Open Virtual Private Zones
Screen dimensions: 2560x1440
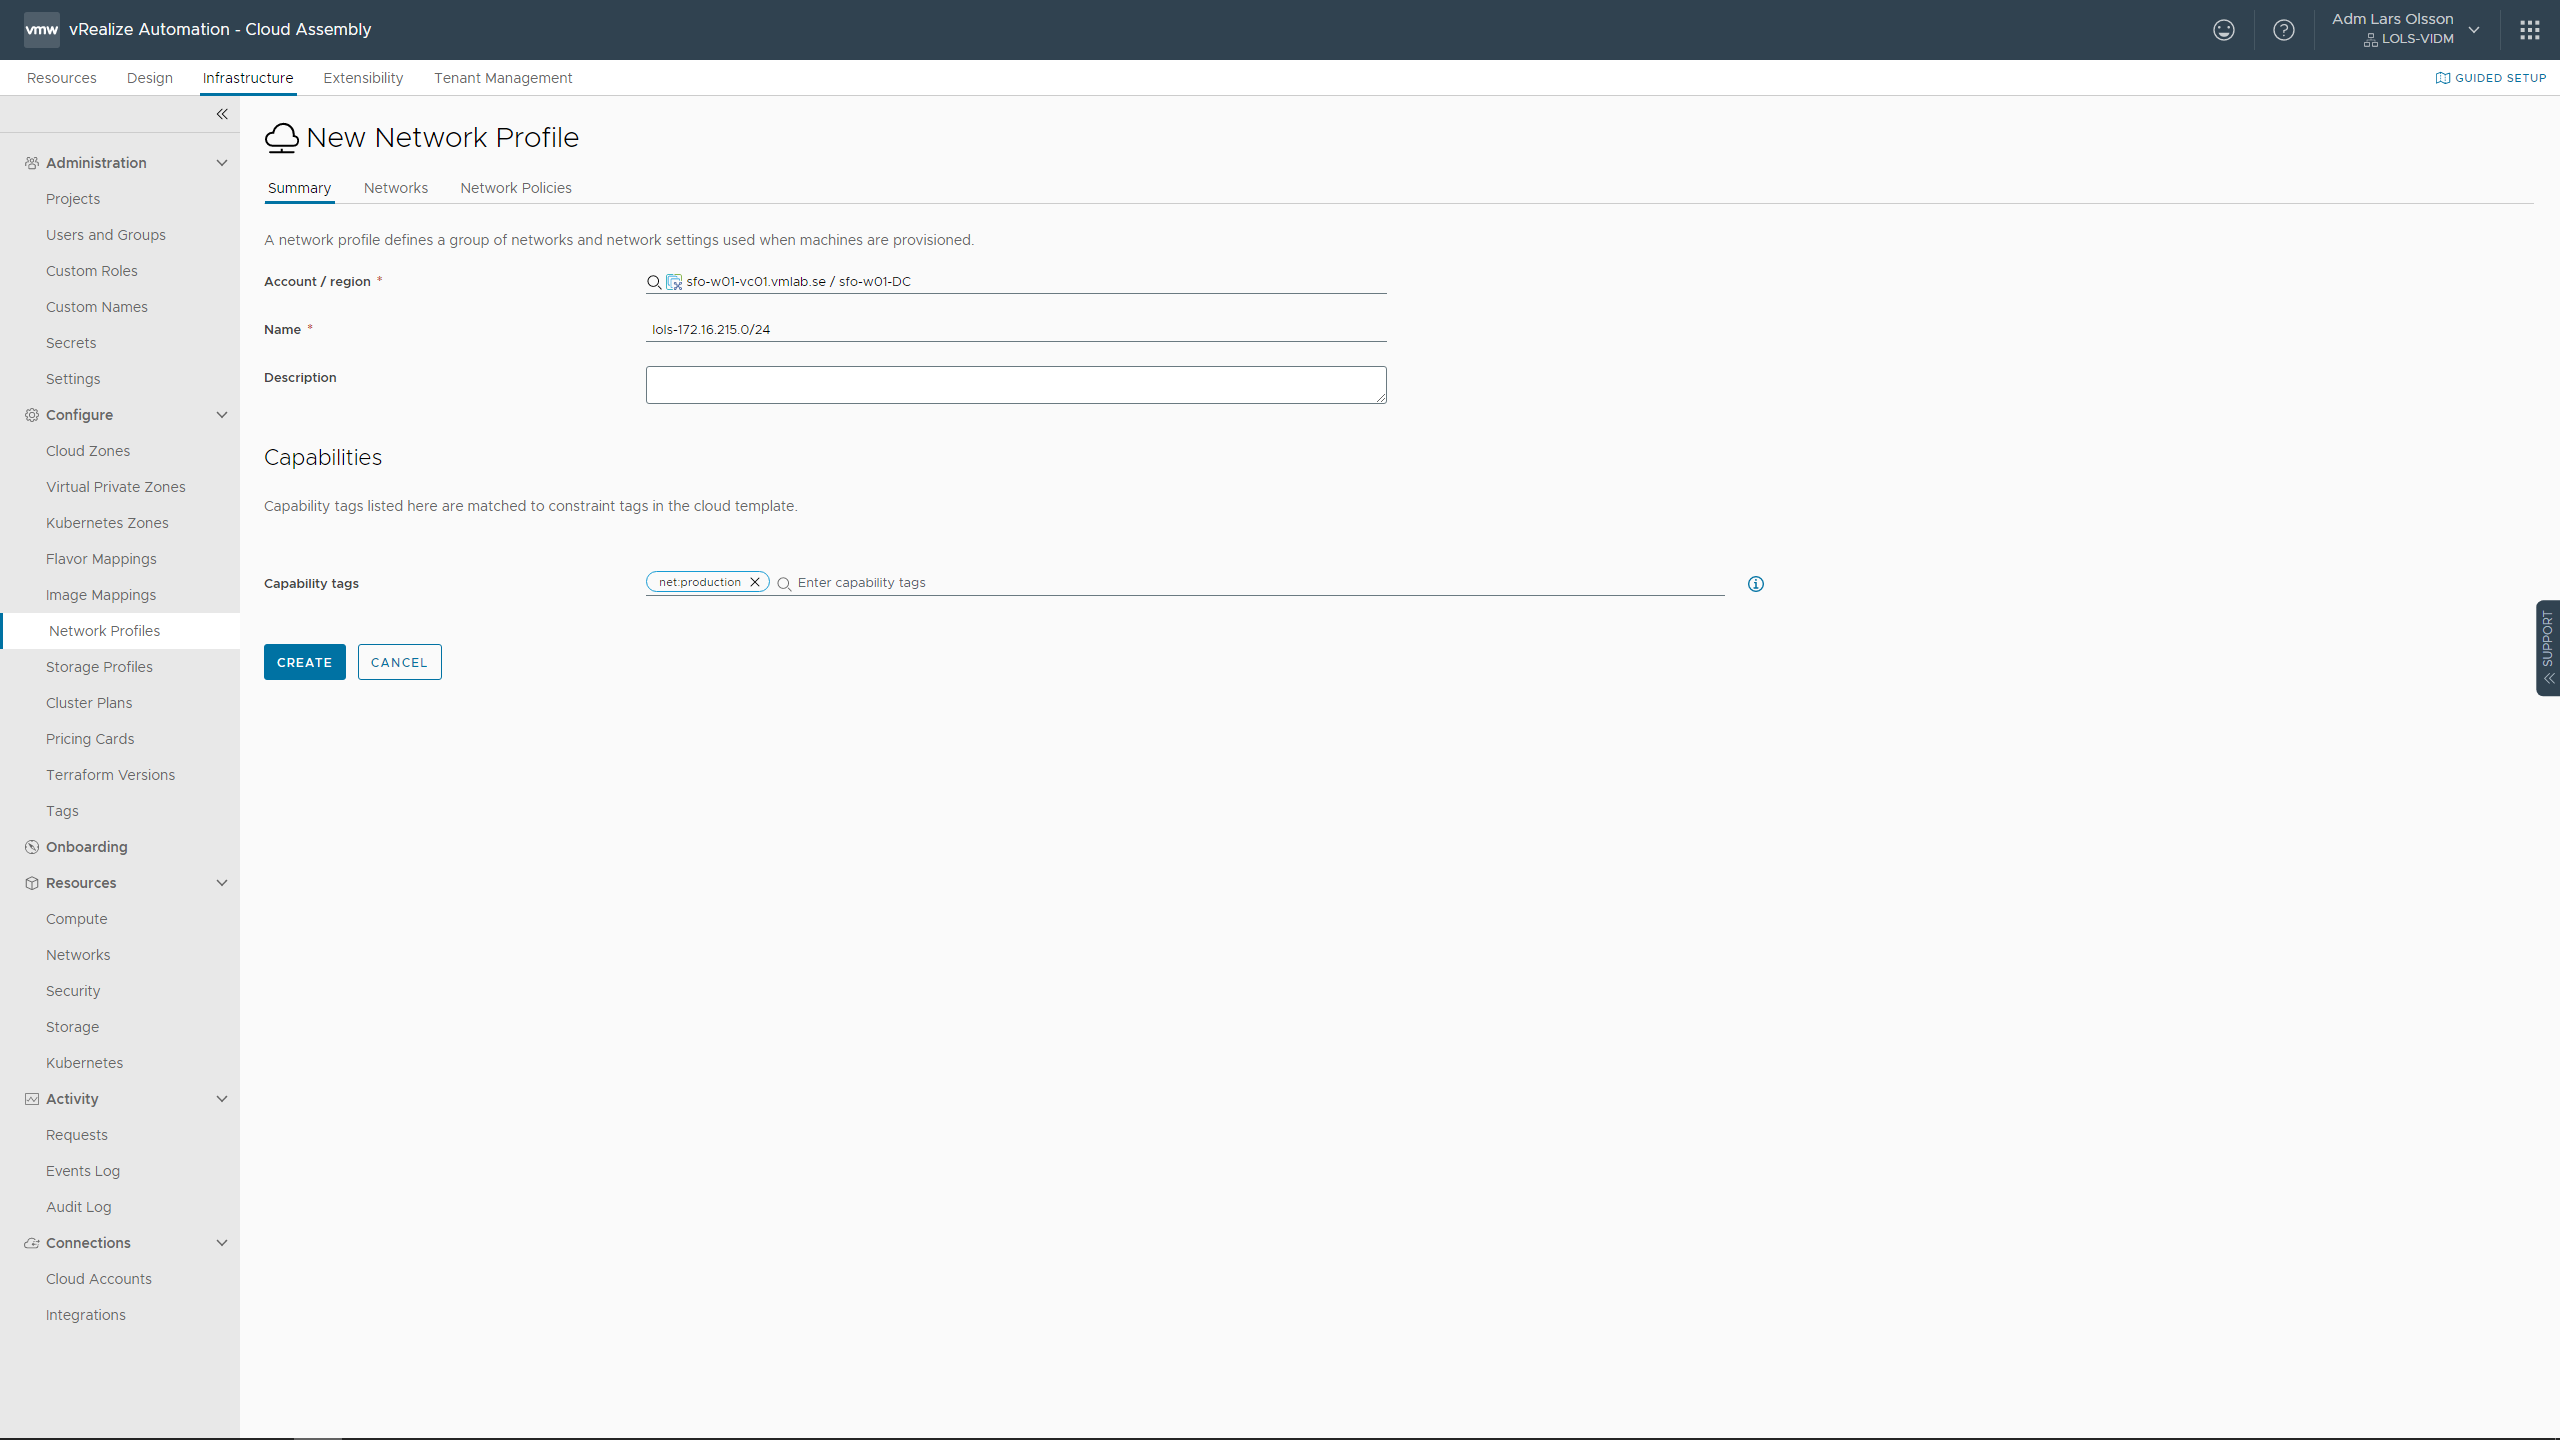pyautogui.click(x=116, y=487)
